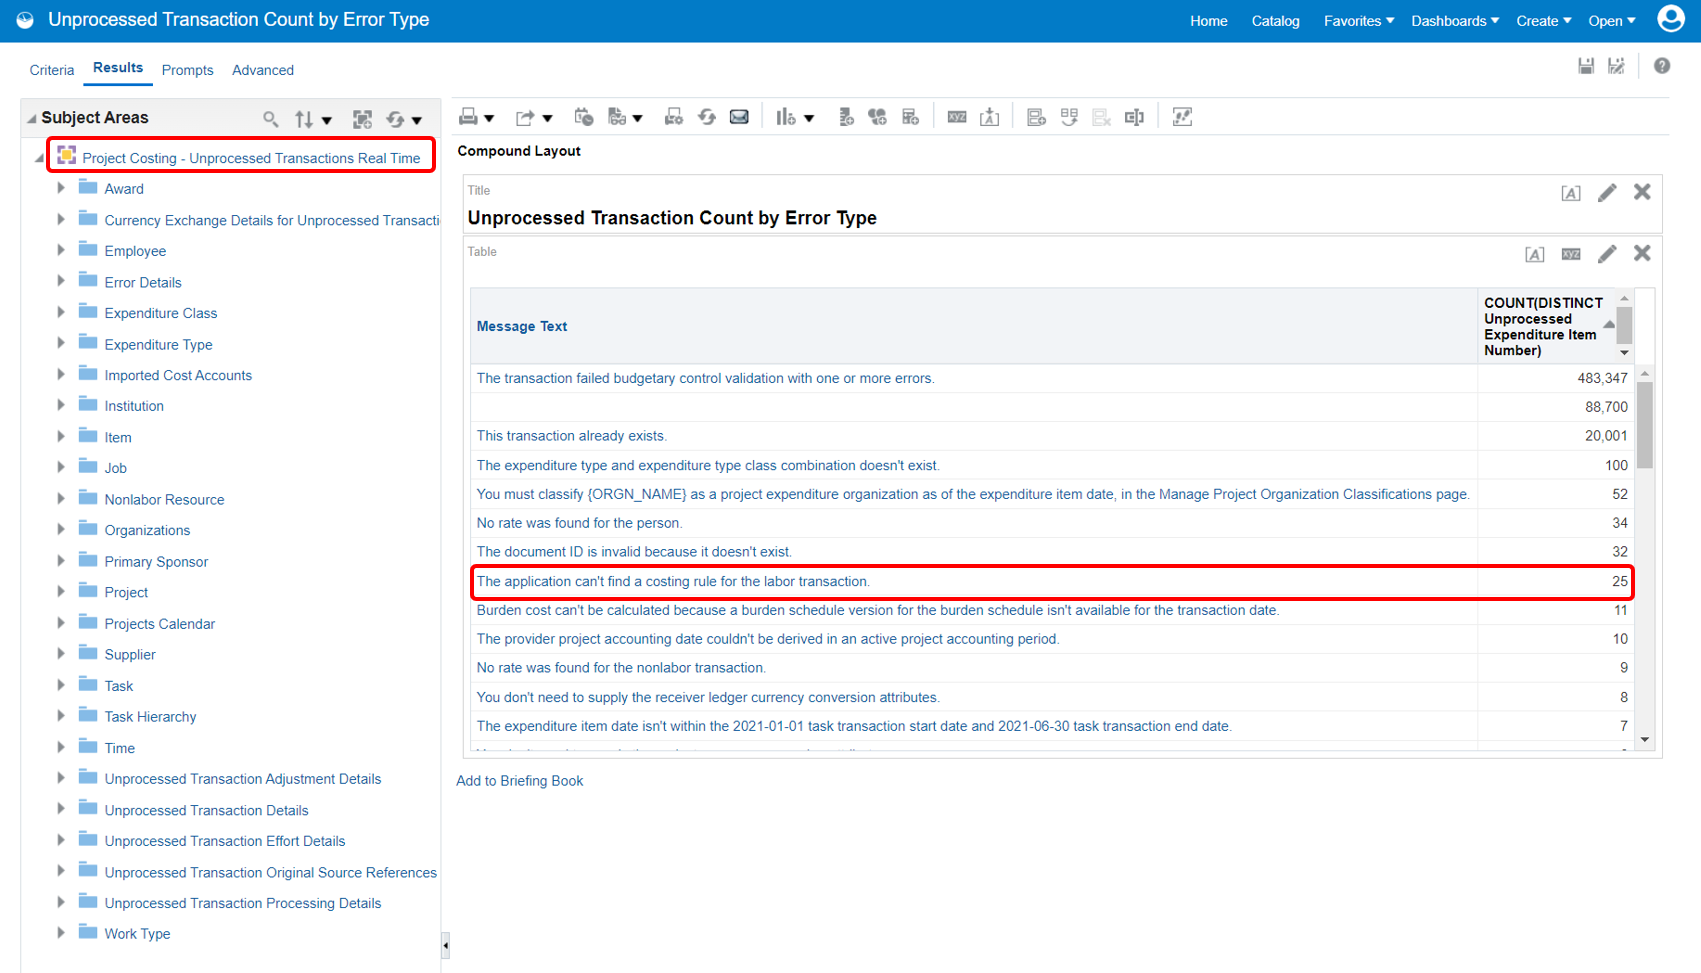1701x973 pixels.
Task: Click Add to Briefing Book link
Action: (x=520, y=781)
